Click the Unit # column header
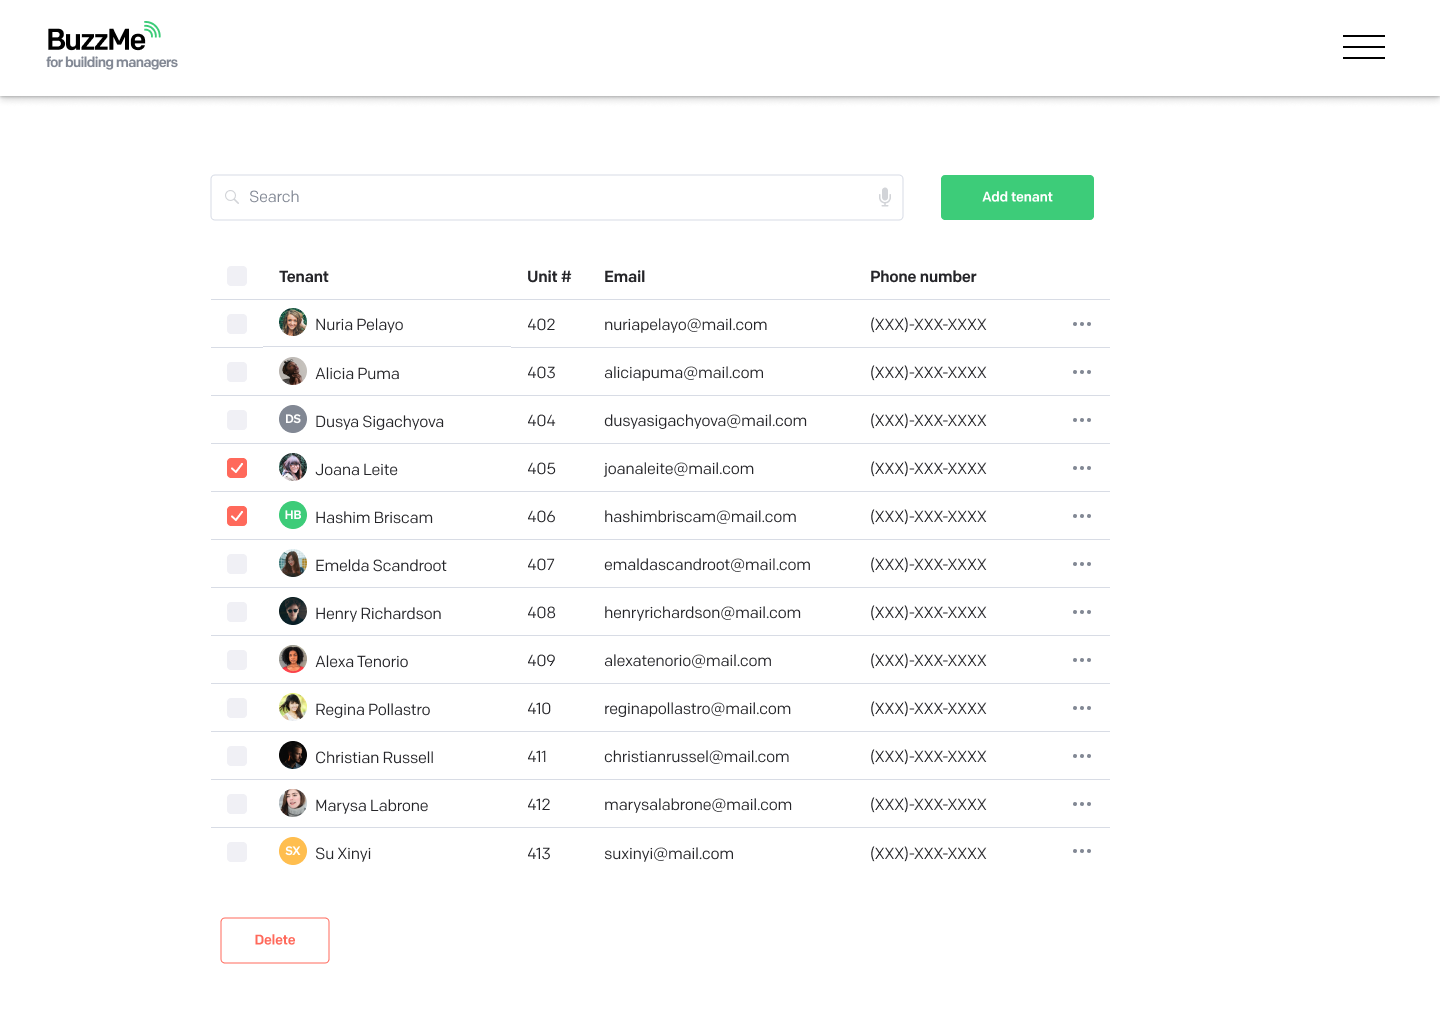 coord(549,277)
